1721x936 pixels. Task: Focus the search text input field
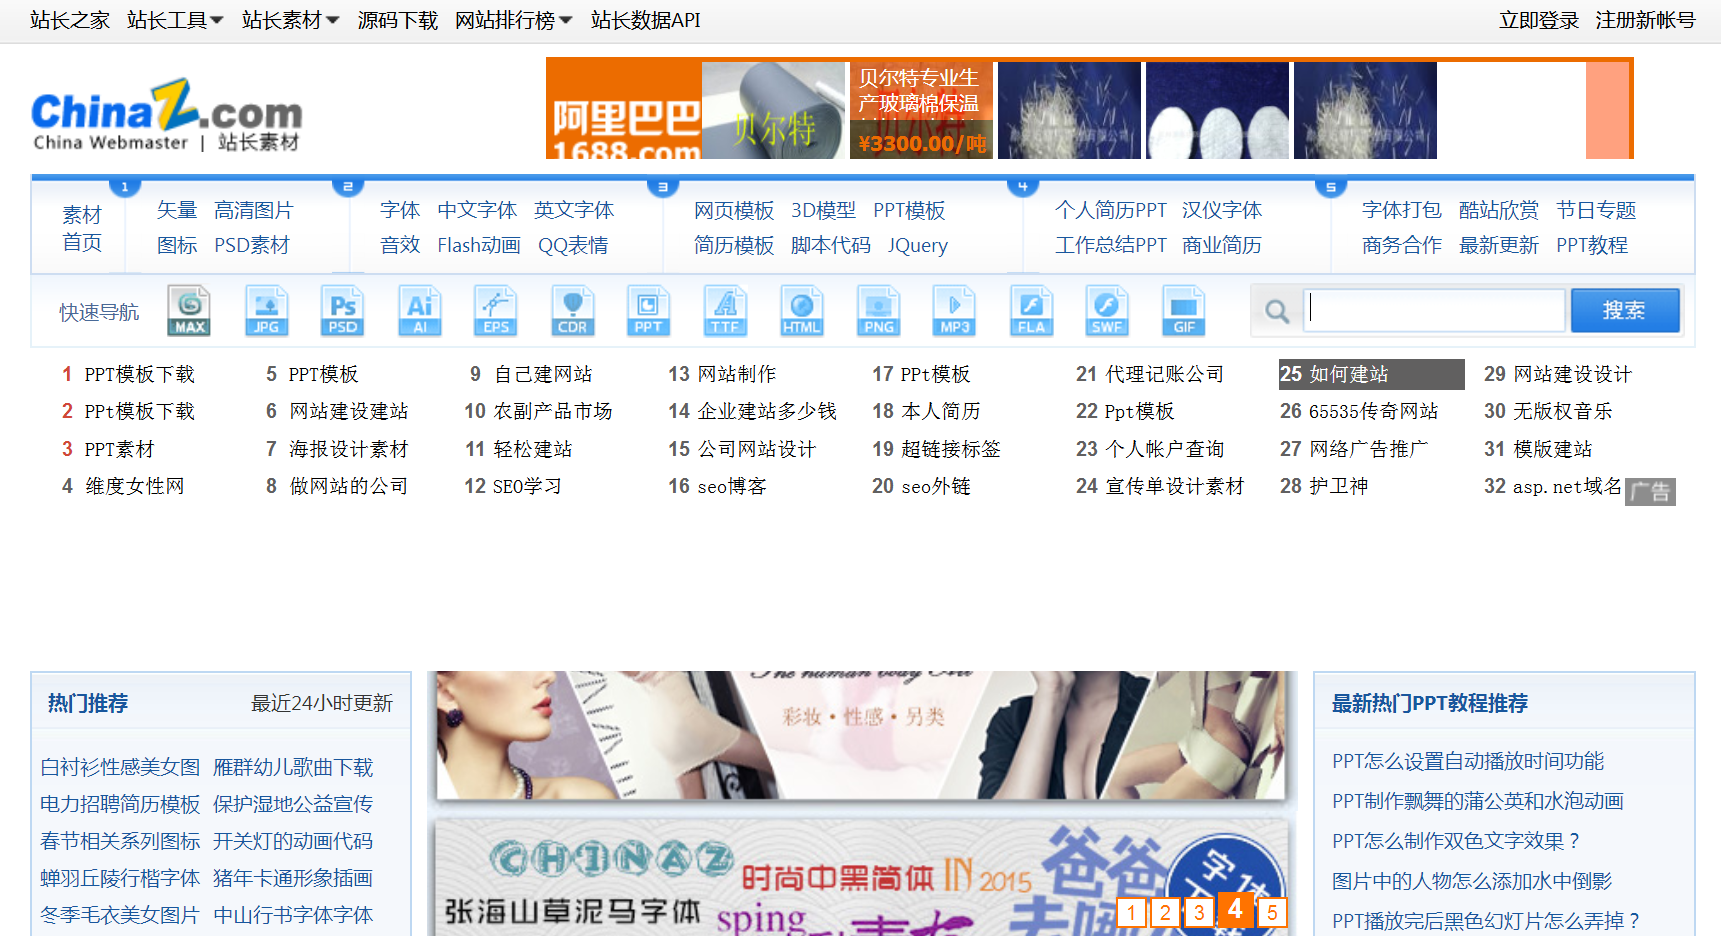click(x=1436, y=311)
